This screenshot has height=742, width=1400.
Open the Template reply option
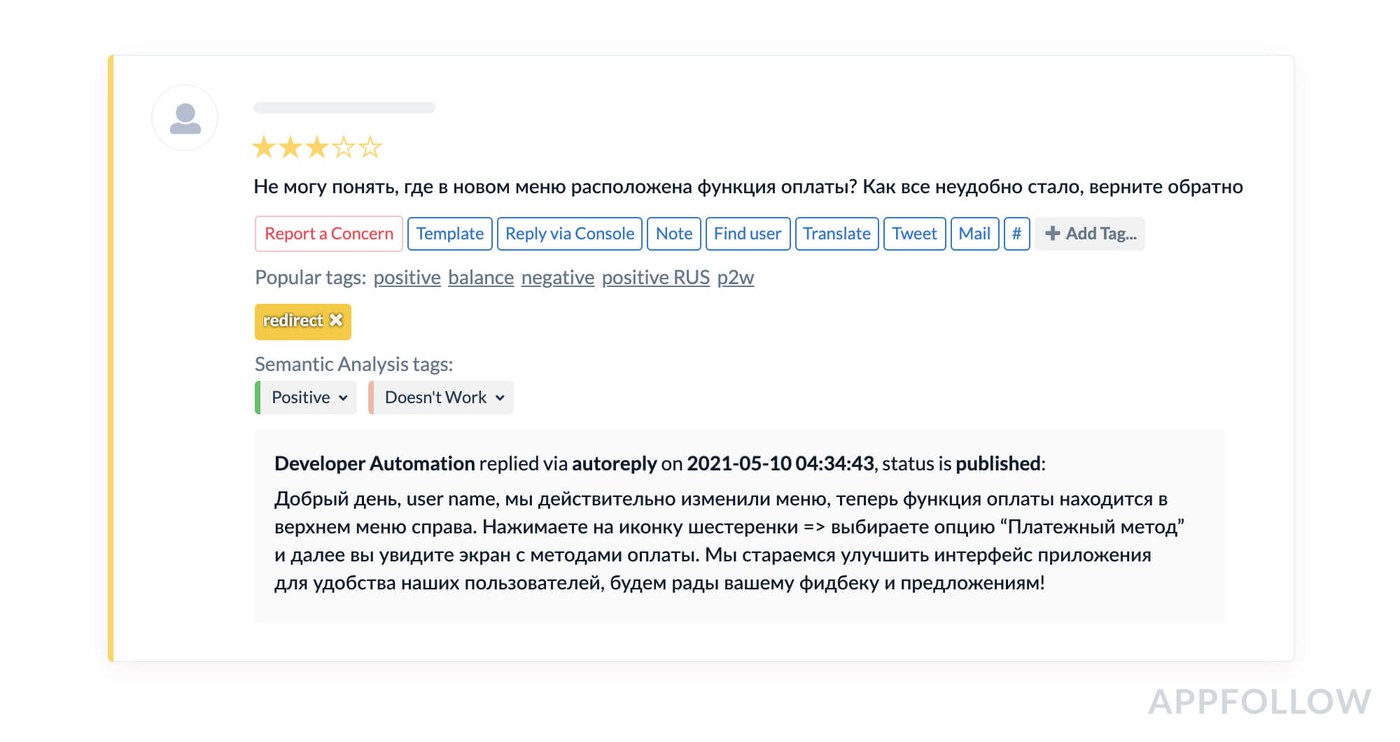coord(450,234)
